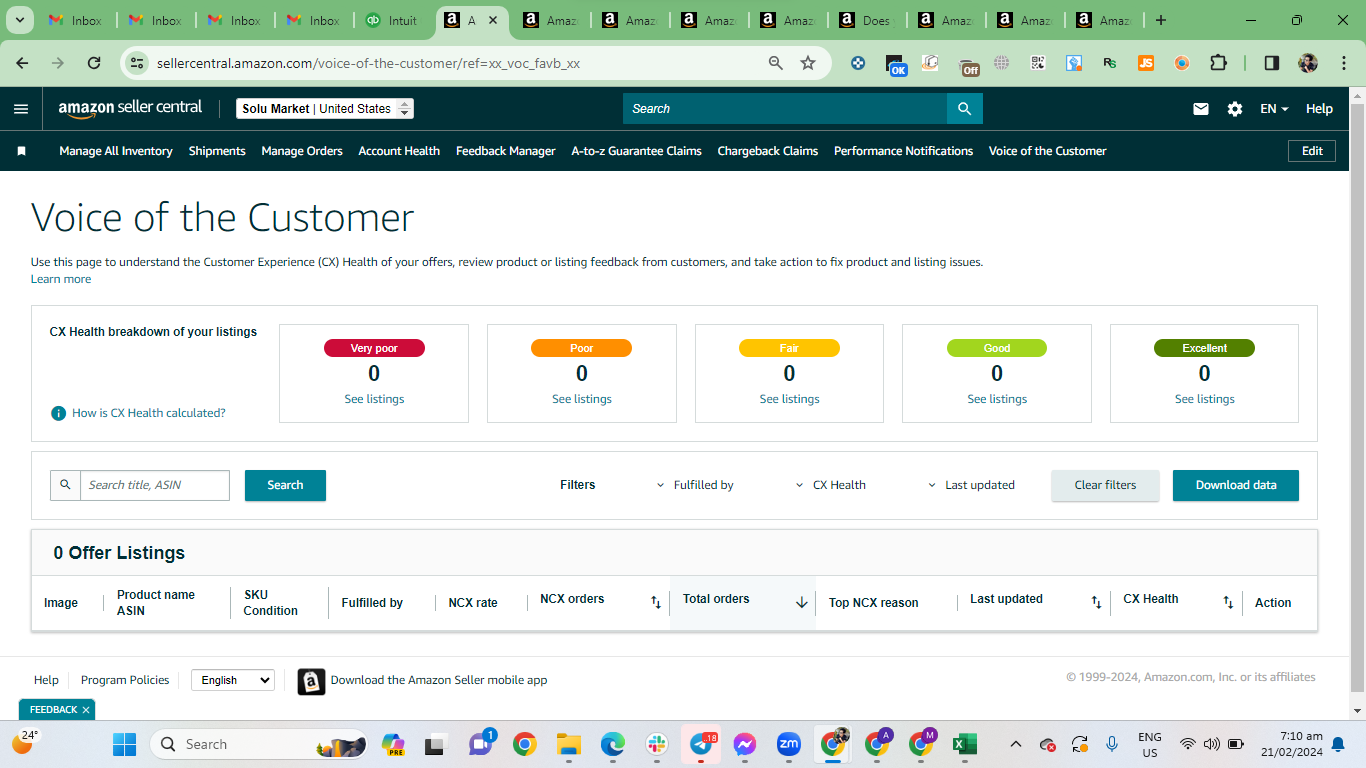Click Clear filters

pyautogui.click(x=1105, y=485)
